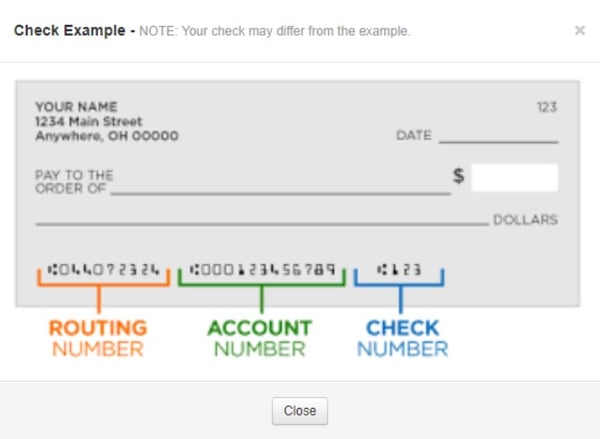Click the Anywhere, OH 00000 line
The image size is (600, 439).
point(107,136)
